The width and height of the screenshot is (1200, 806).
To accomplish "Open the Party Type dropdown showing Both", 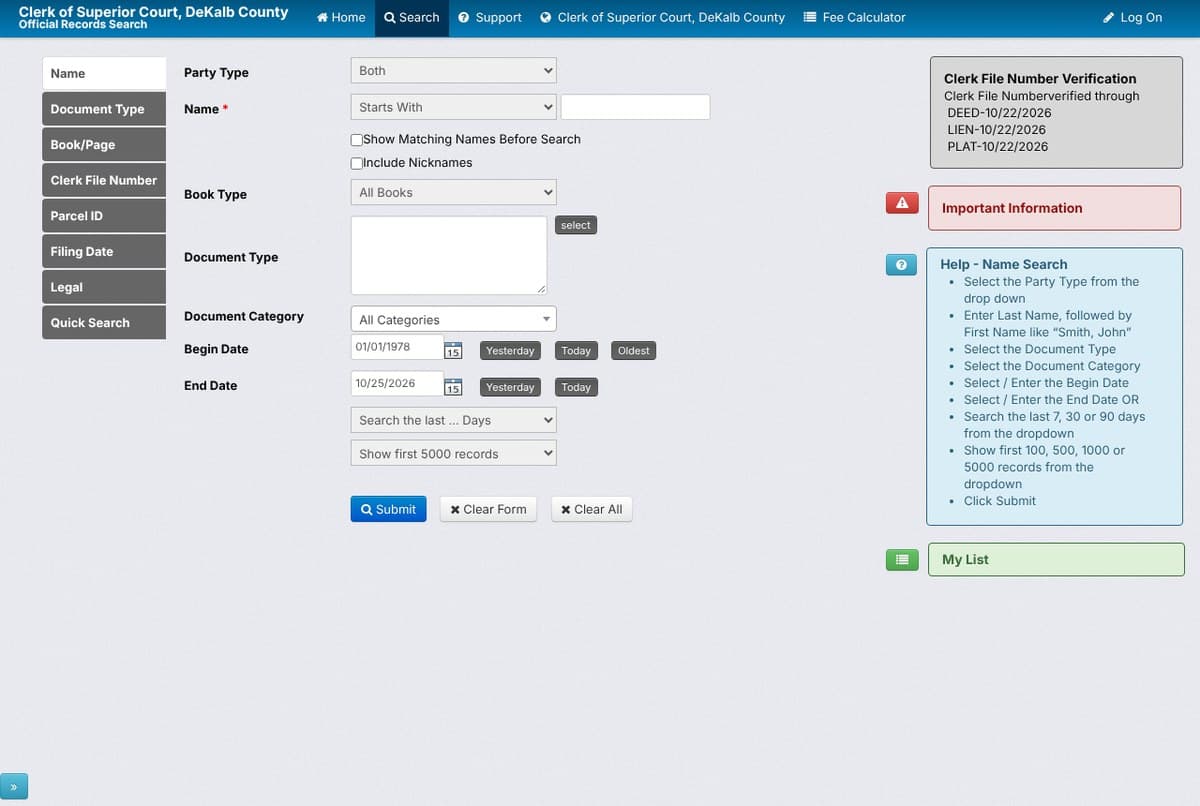I will [x=453, y=71].
